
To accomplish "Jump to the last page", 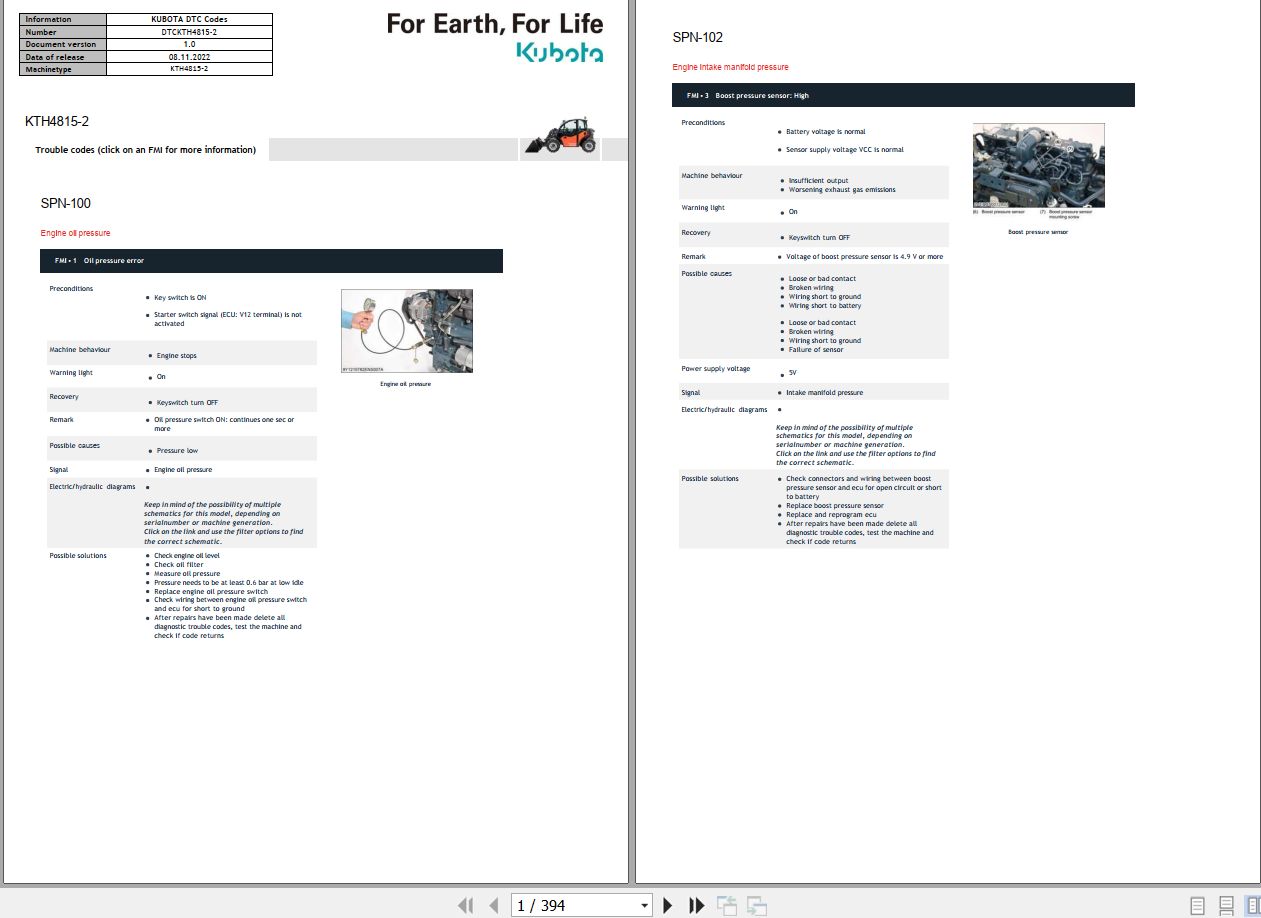I will 697,905.
